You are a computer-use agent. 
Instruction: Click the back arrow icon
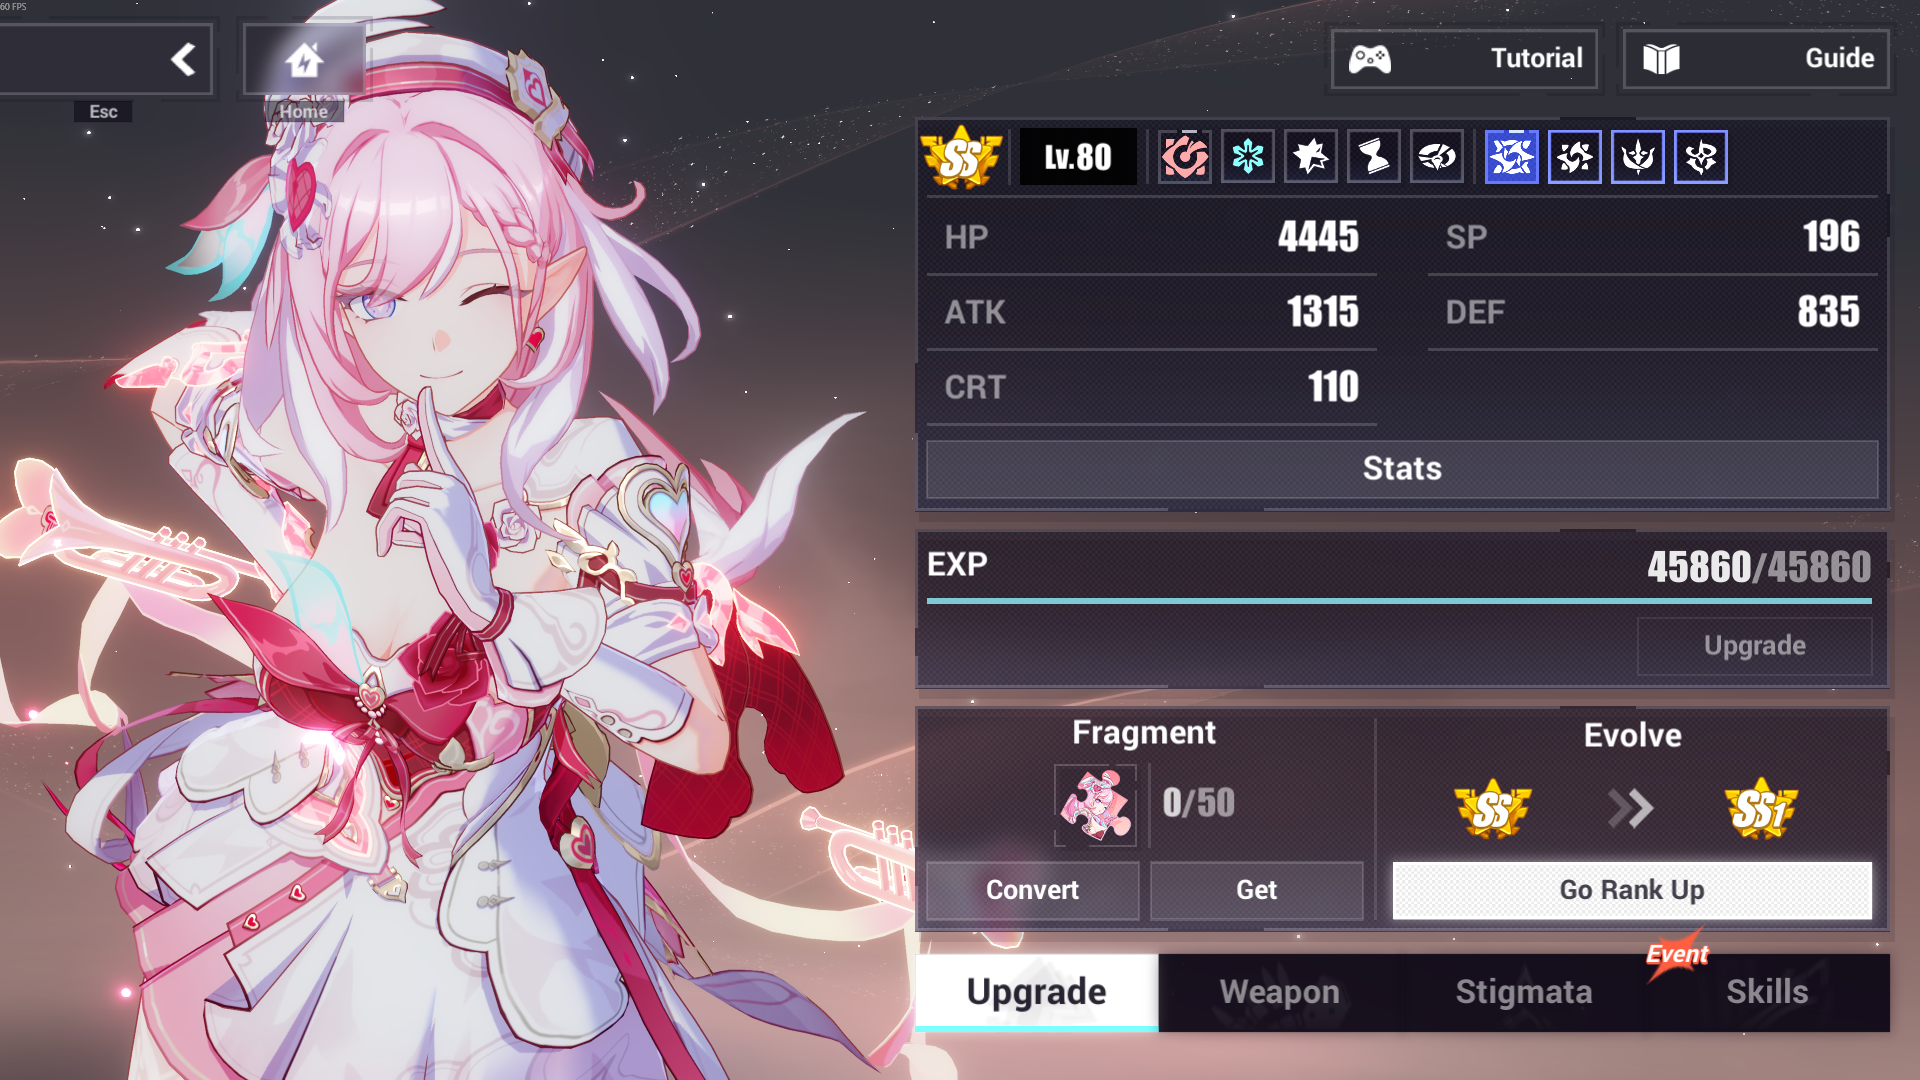click(x=183, y=59)
